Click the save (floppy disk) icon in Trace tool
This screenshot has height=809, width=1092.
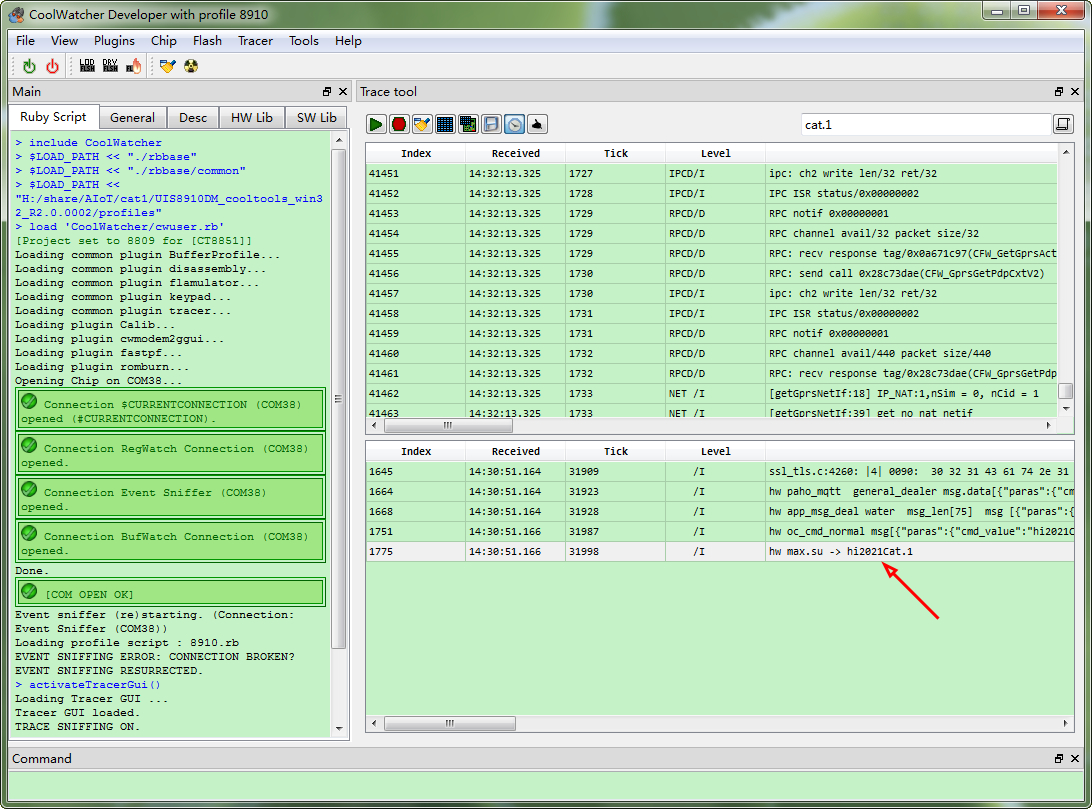[491, 124]
